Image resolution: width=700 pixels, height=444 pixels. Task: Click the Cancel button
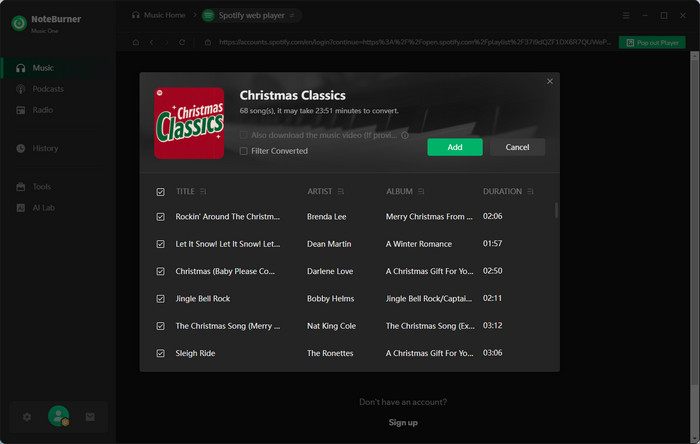click(517, 147)
